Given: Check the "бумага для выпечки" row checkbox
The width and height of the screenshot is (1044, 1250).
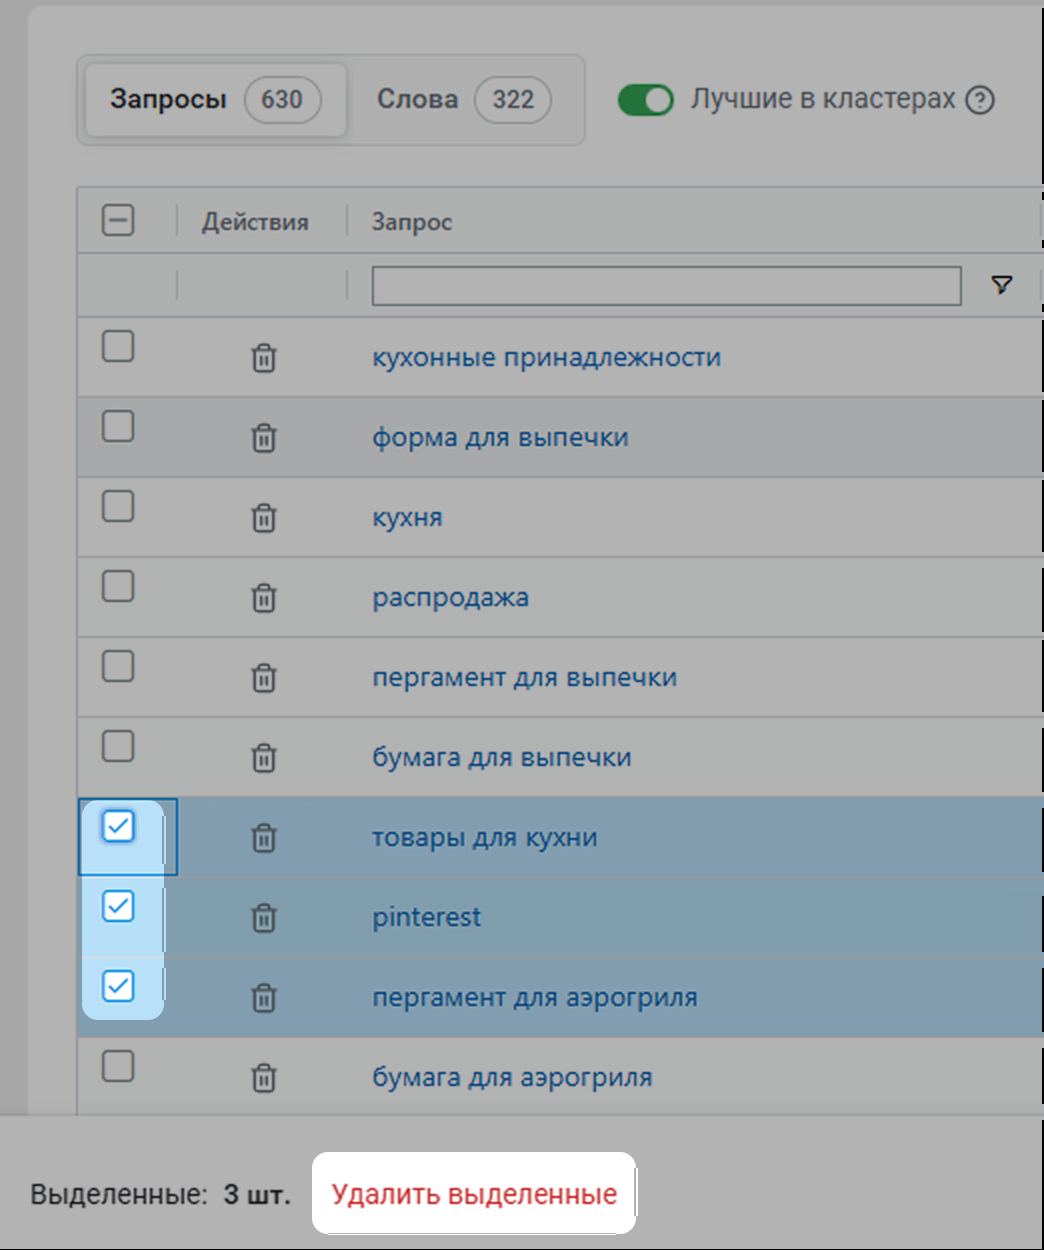Looking at the screenshot, I should [118, 746].
